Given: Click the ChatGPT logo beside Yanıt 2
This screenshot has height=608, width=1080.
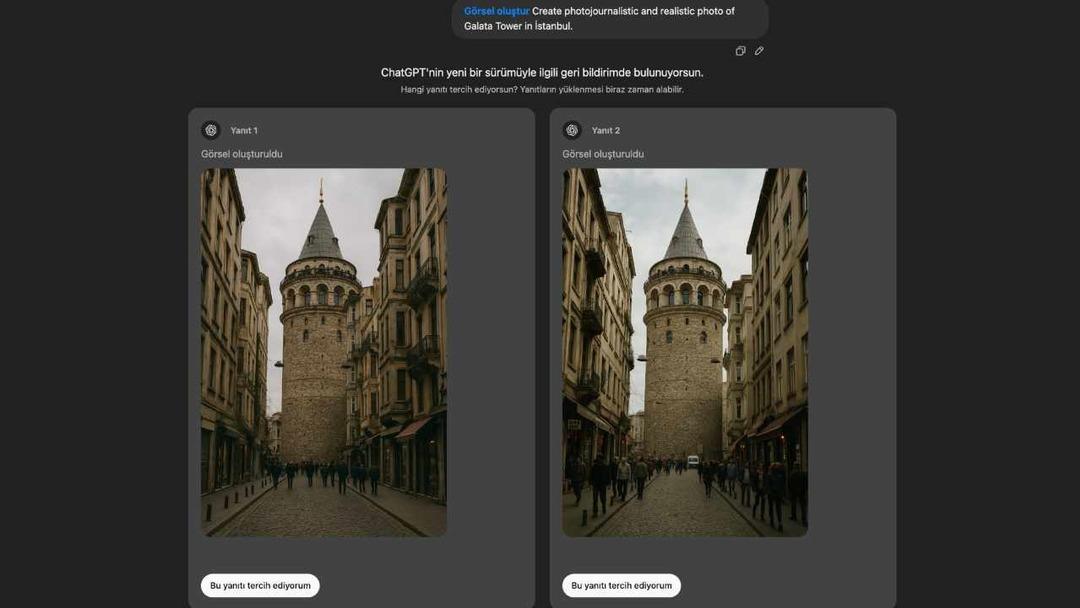Looking at the screenshot, I should tap(572, 130).
